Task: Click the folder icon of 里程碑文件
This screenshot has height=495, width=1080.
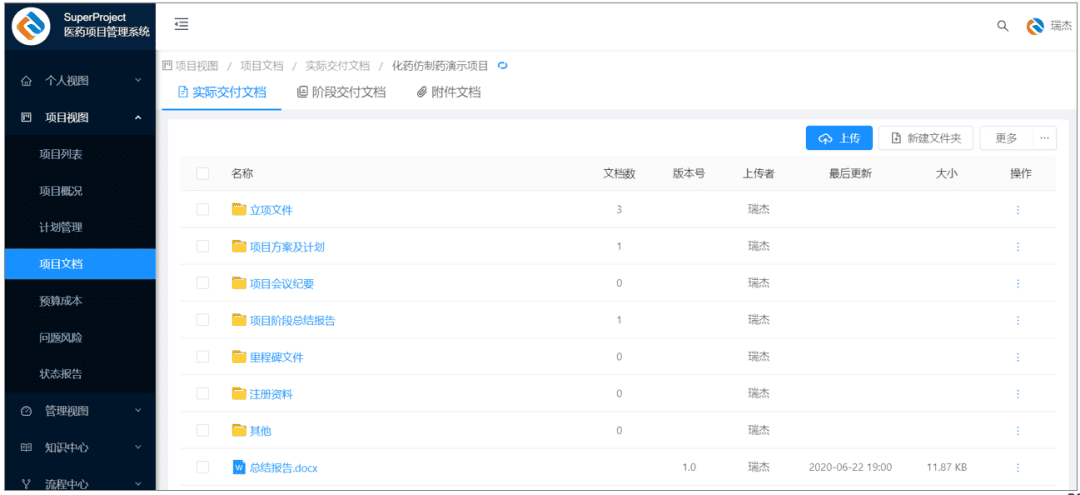Action: (239, 357)
